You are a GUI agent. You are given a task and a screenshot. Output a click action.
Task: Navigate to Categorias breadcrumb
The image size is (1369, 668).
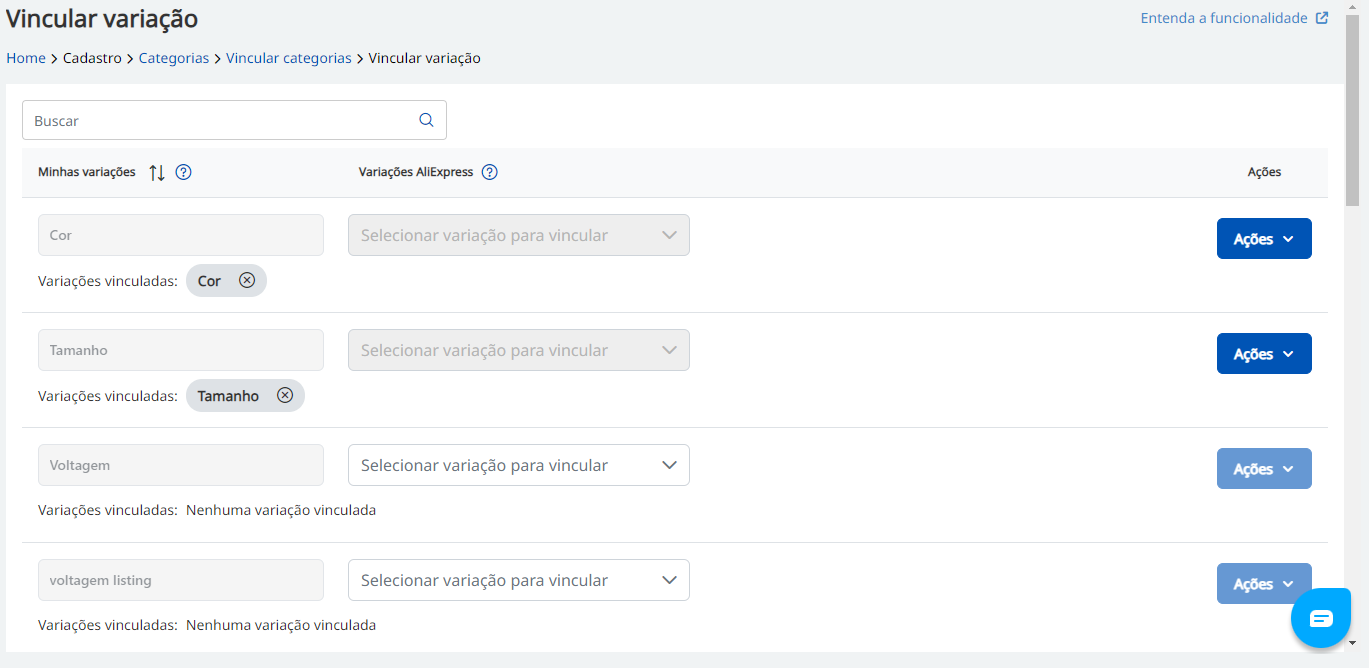(174, 58)
